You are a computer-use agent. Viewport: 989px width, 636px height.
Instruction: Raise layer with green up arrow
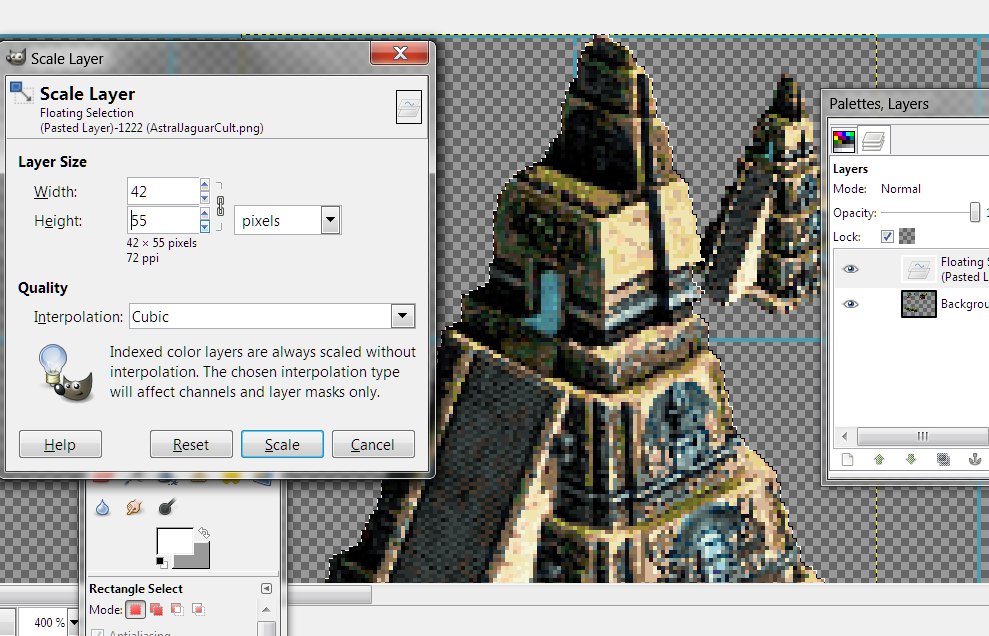click(x=879, y=460)
